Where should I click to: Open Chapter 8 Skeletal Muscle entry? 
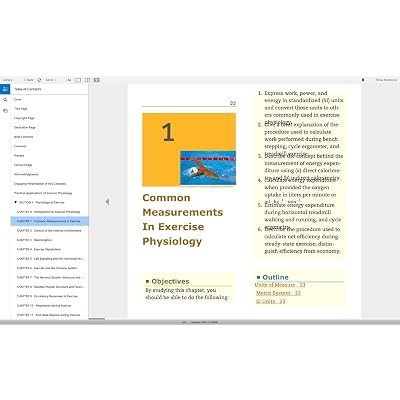pos(51,287)
